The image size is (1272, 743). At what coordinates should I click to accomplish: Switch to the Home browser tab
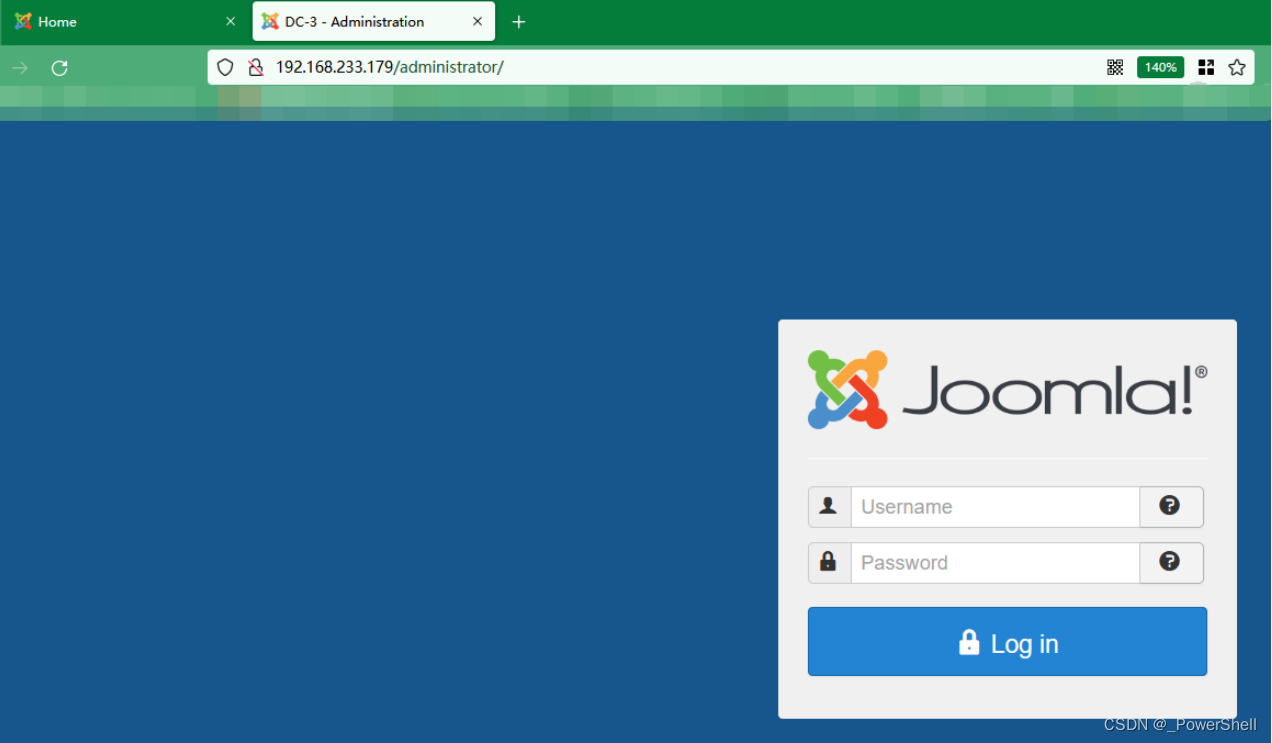click(124, 22)
